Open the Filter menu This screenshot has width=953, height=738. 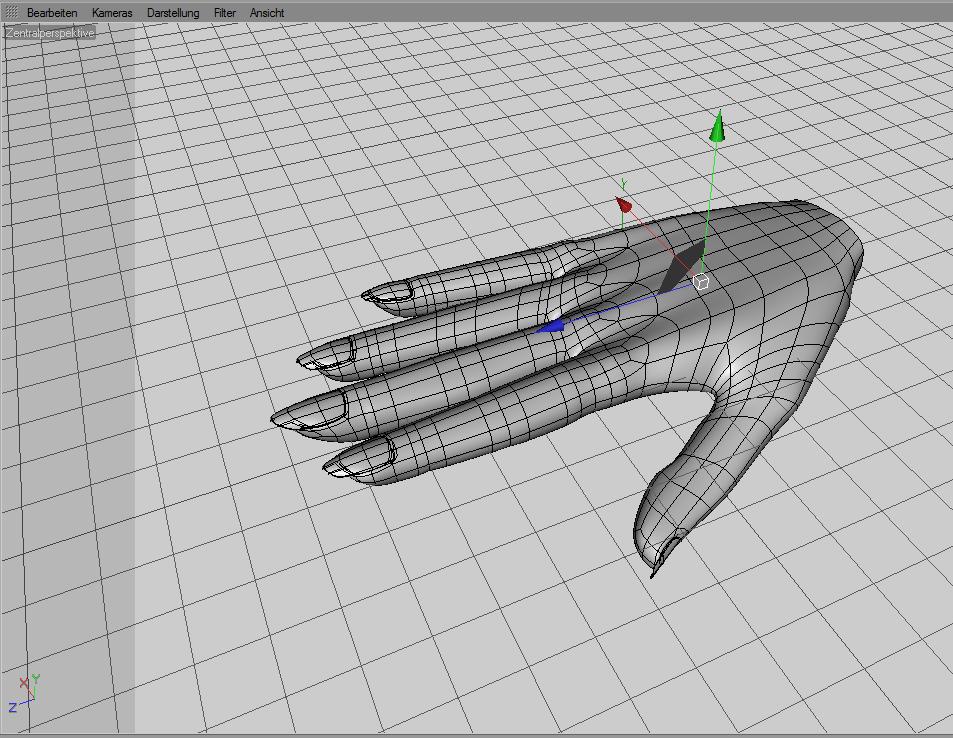[224, 13]
